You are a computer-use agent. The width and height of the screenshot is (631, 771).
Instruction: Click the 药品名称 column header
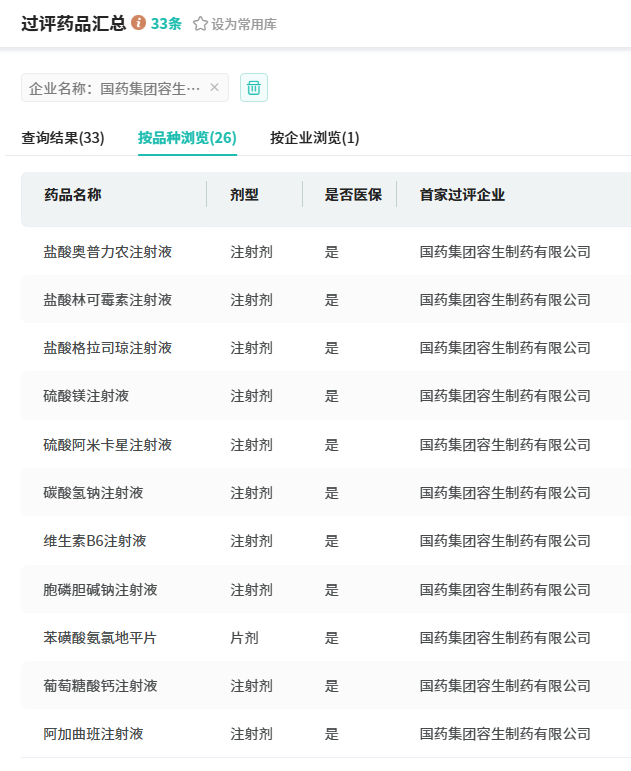pos(73,195)
